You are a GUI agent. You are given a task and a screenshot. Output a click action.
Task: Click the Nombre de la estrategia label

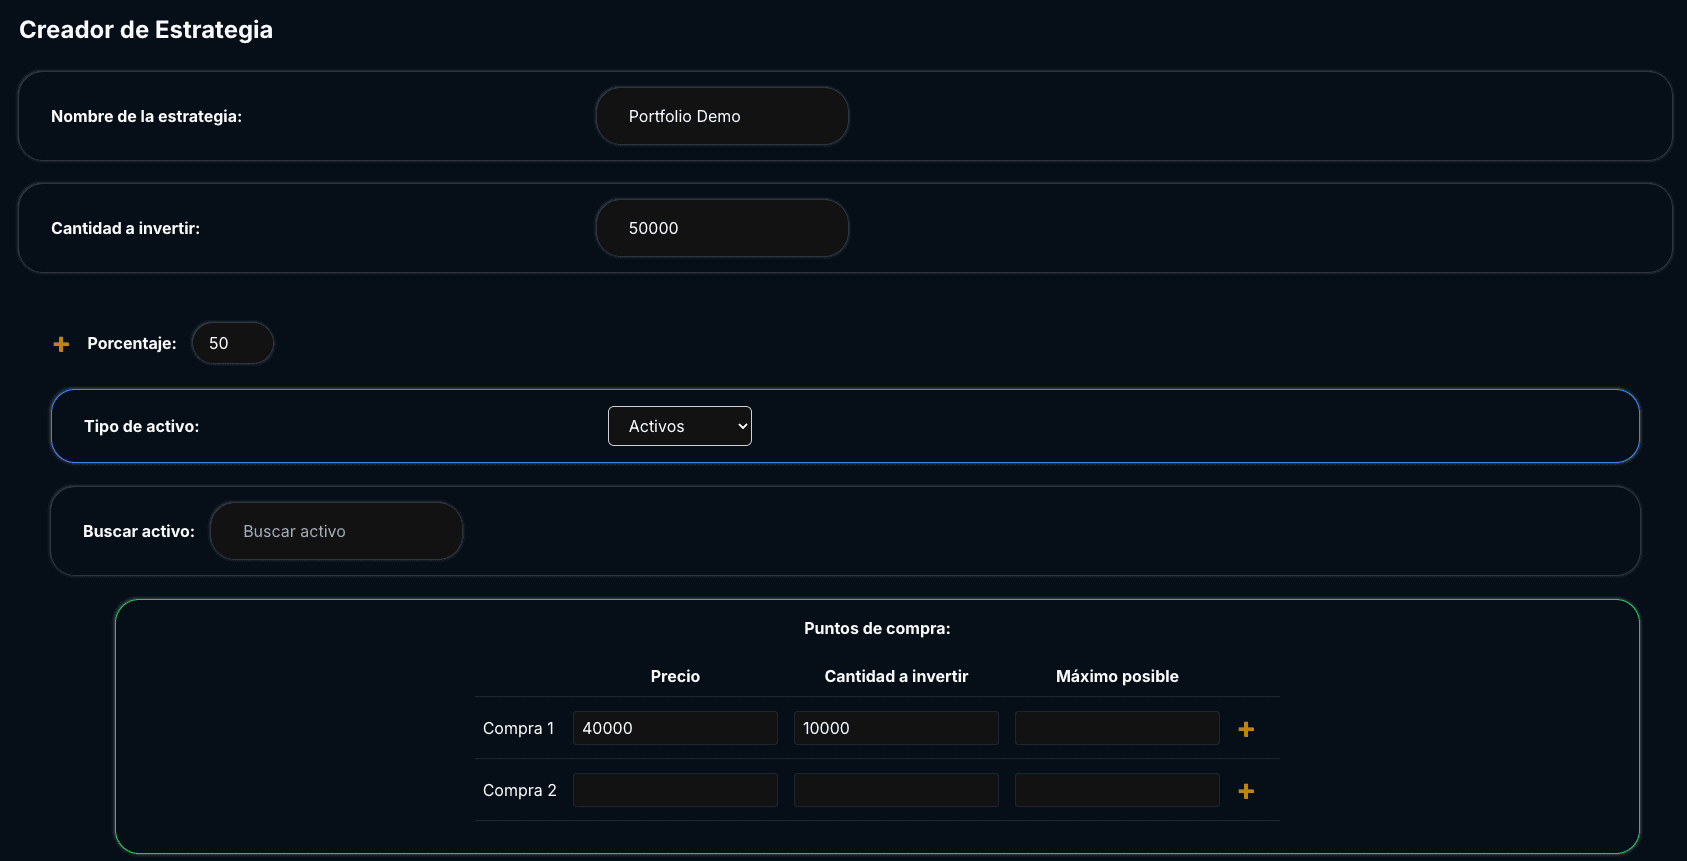tap(146, 116)
